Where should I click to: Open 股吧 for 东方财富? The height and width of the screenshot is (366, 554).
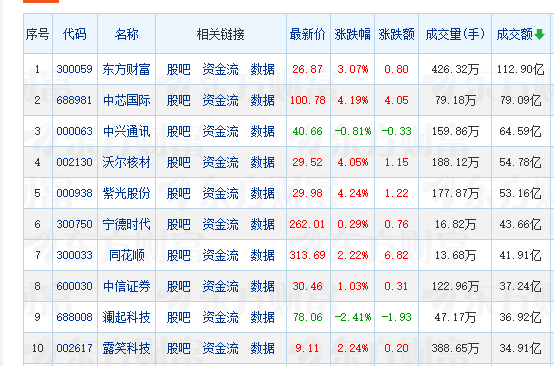178,69
